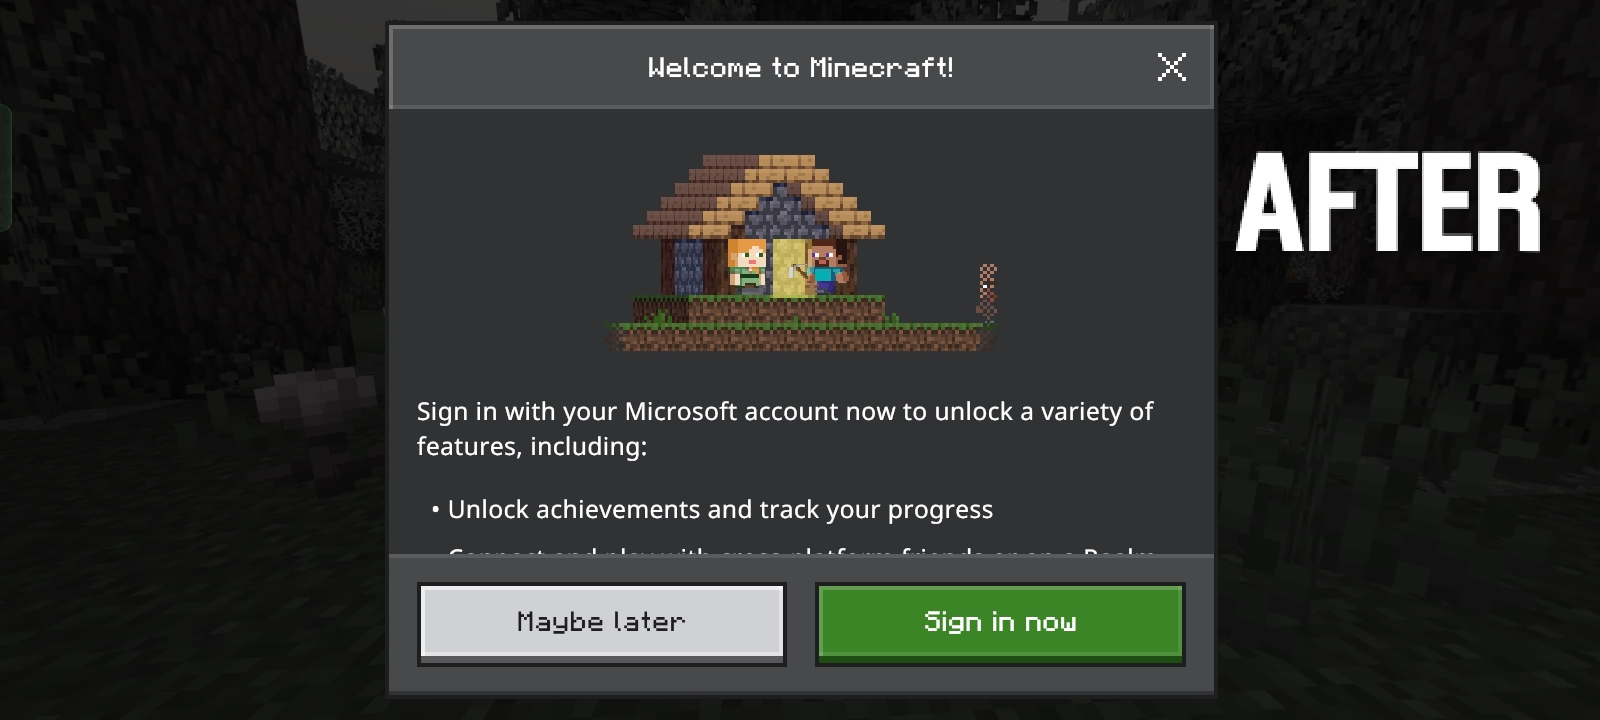1600x720 pixels.
Task: Tap the gray stone pile in background
Action: point(310,400)
